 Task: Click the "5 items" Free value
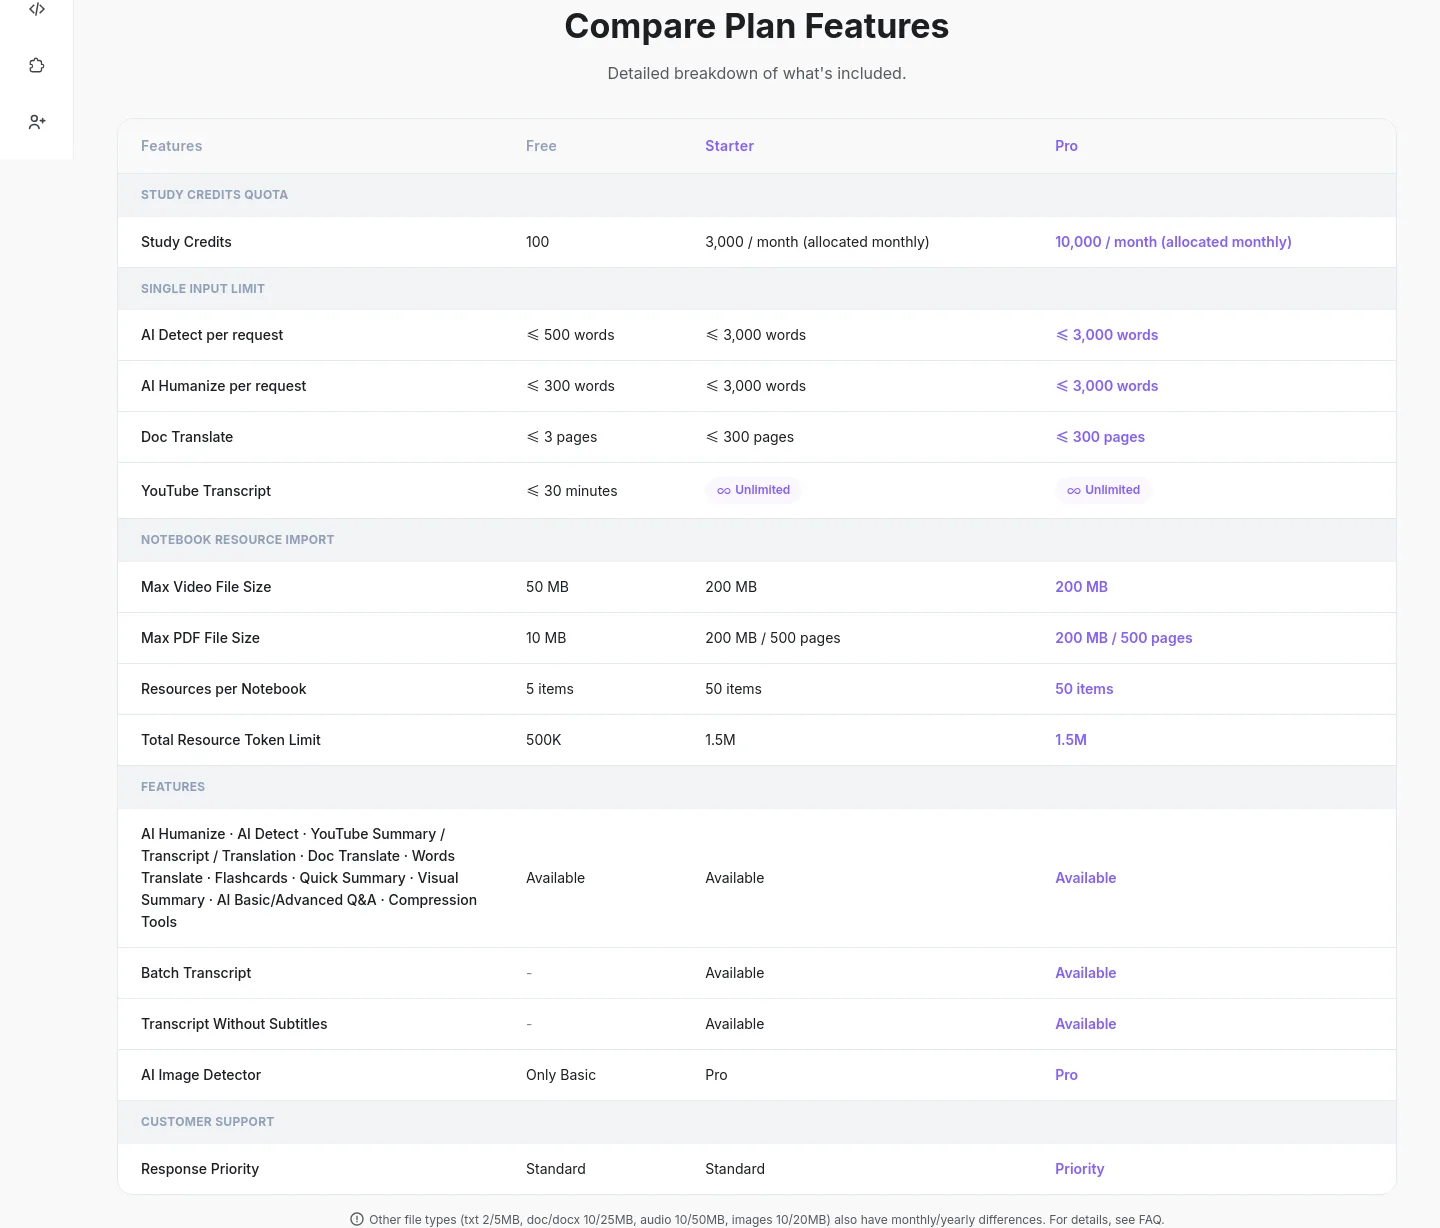click(550, 689)
